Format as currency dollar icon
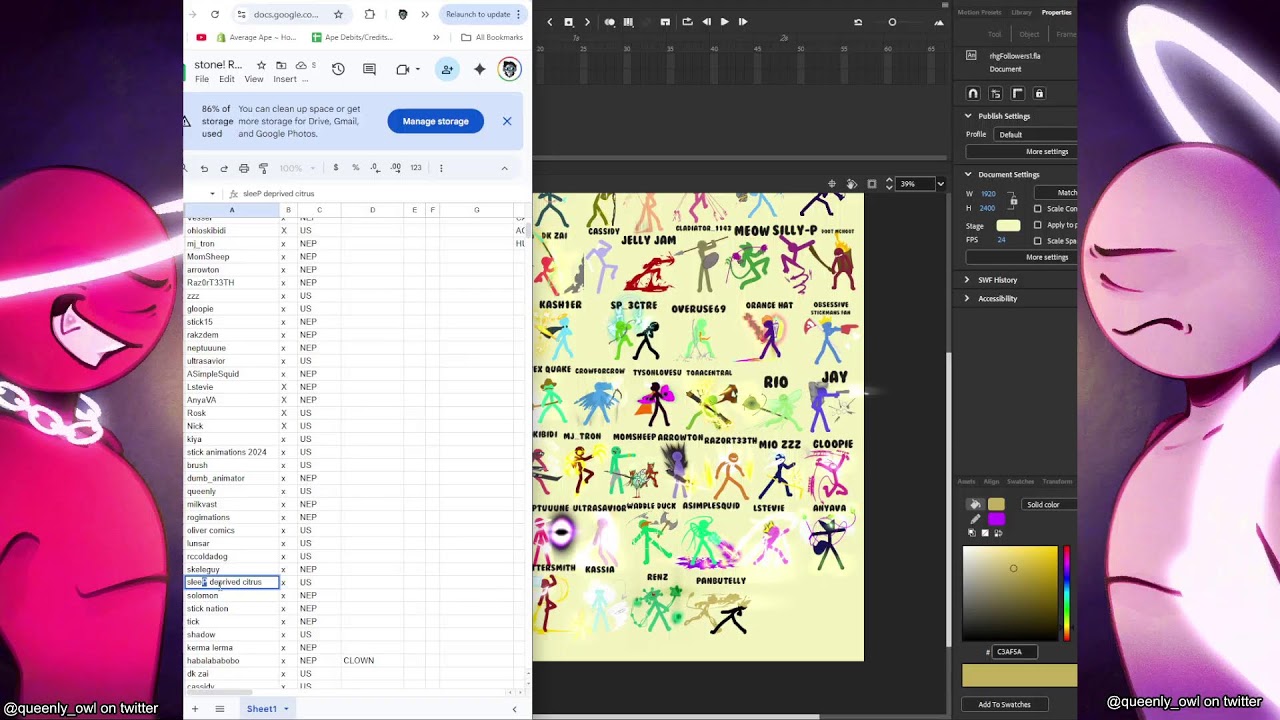 [335, 168]
